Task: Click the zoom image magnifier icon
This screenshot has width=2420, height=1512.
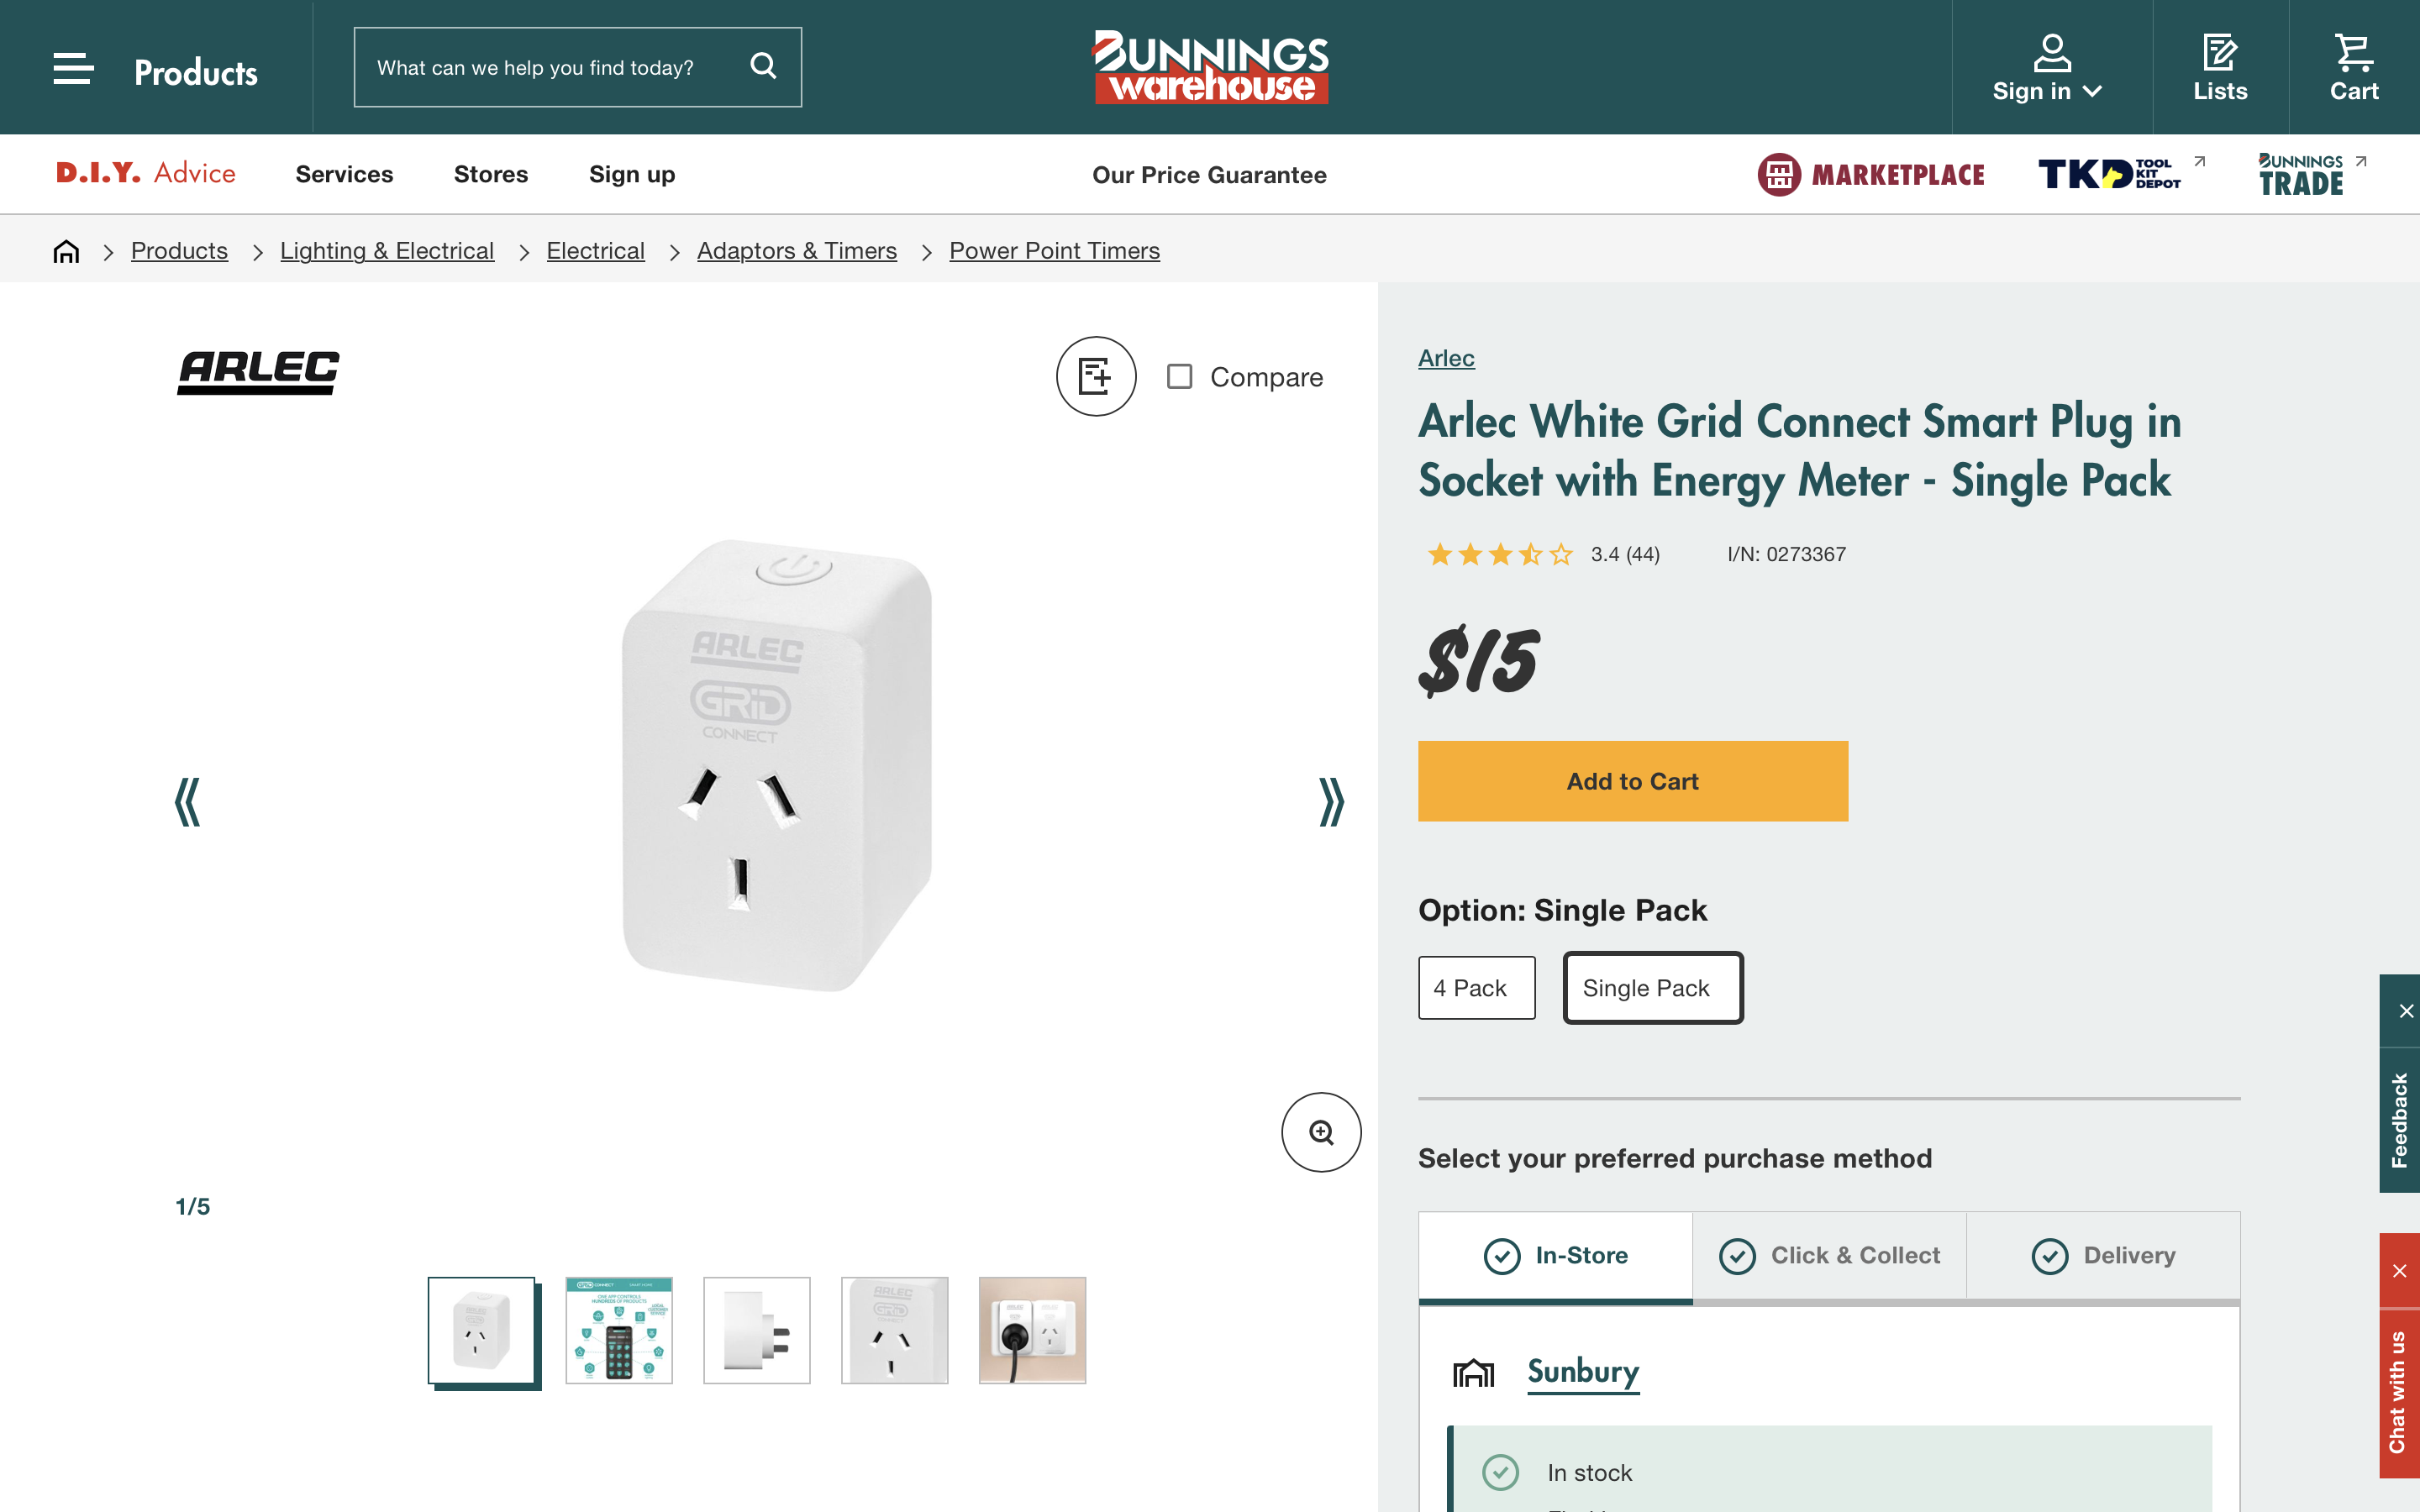Action: (x=1320, y=1132)
